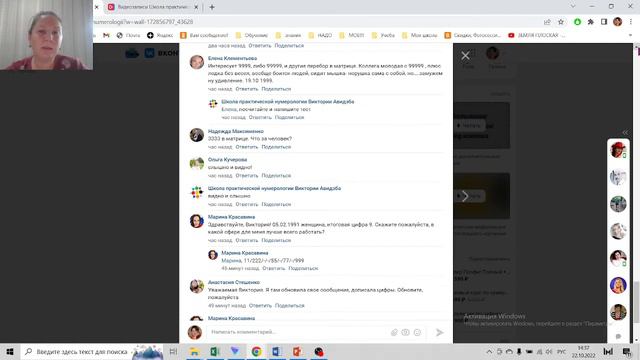Open the 'Почта' bookmark

coord(128,36)
